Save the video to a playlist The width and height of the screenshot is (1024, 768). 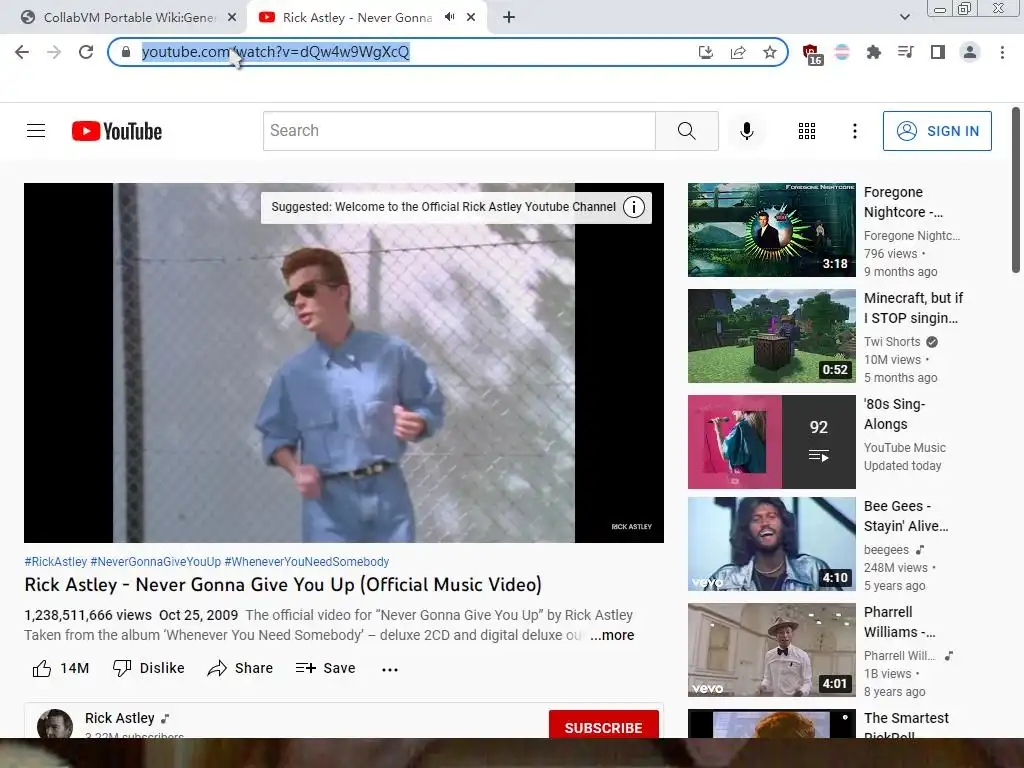coord(325,668)
